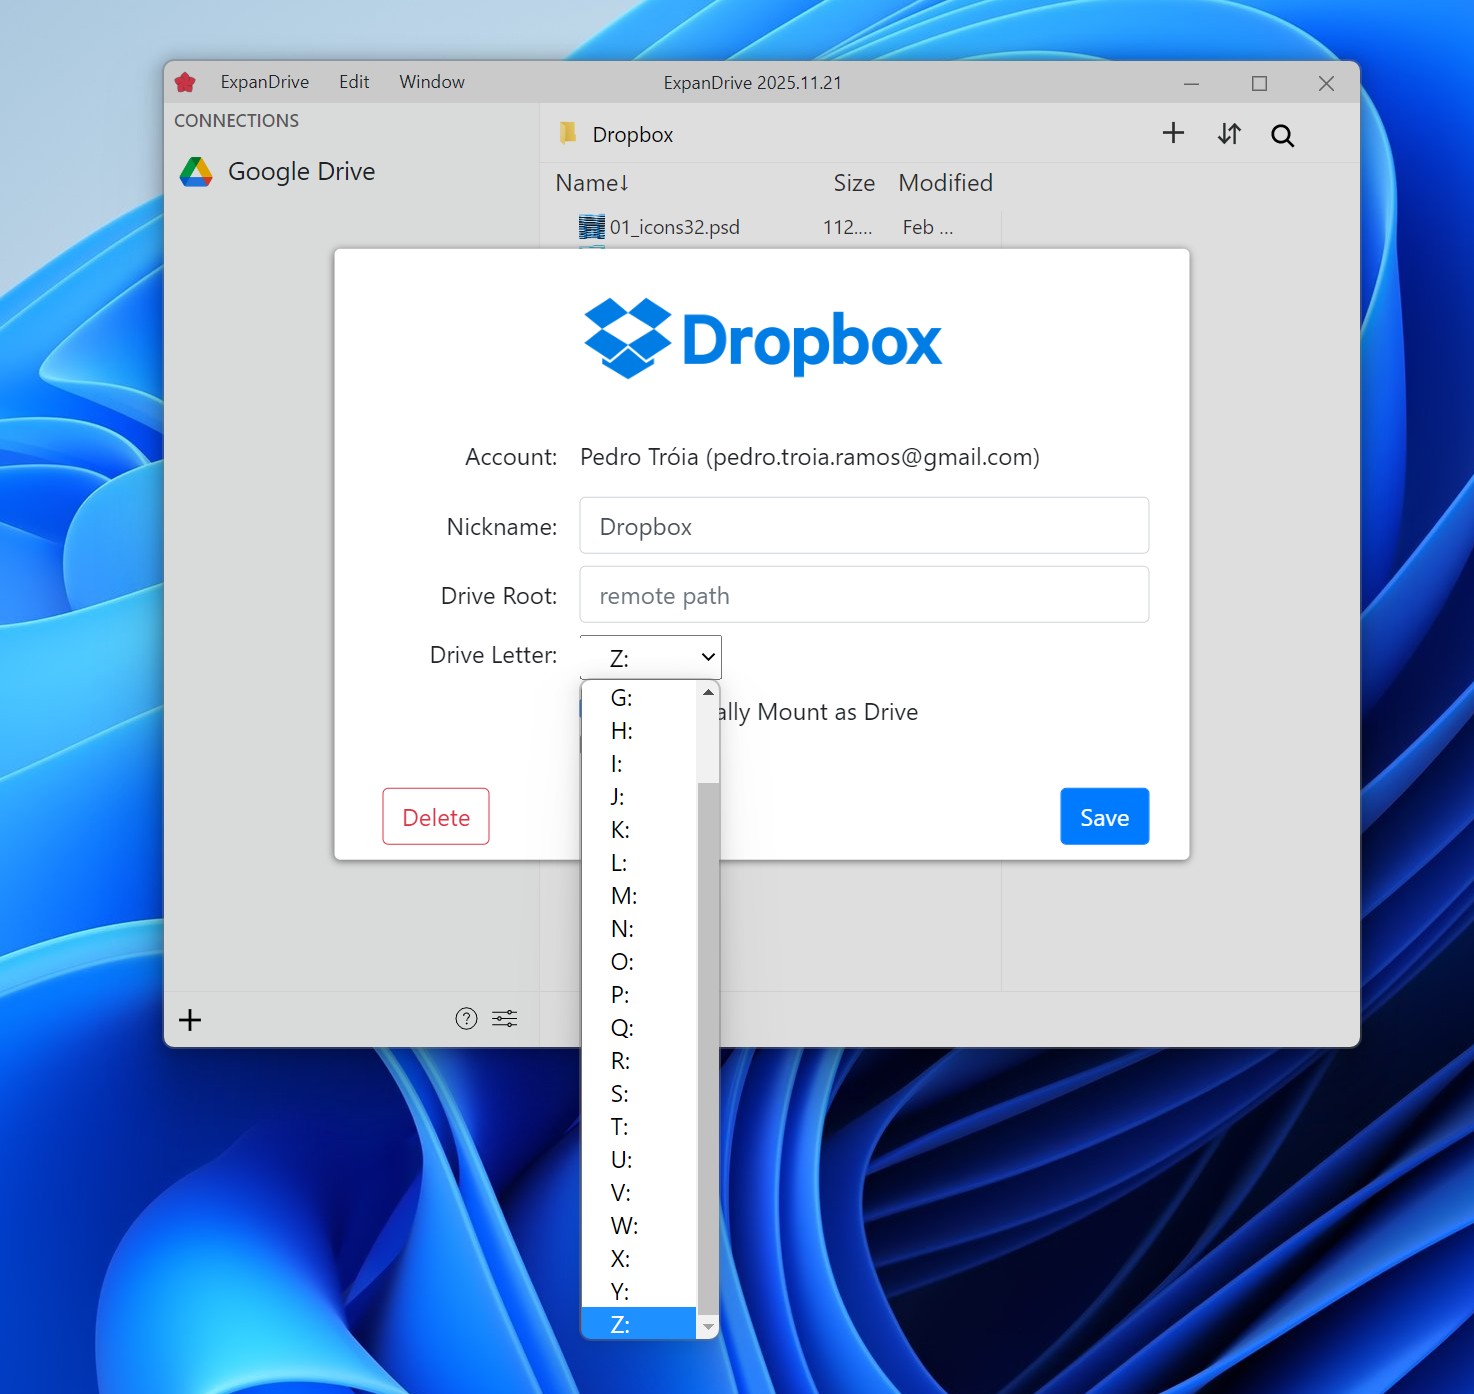Click the plus icon beside Dropbox header
1474x1394 pixels.
pos(1173,134)
